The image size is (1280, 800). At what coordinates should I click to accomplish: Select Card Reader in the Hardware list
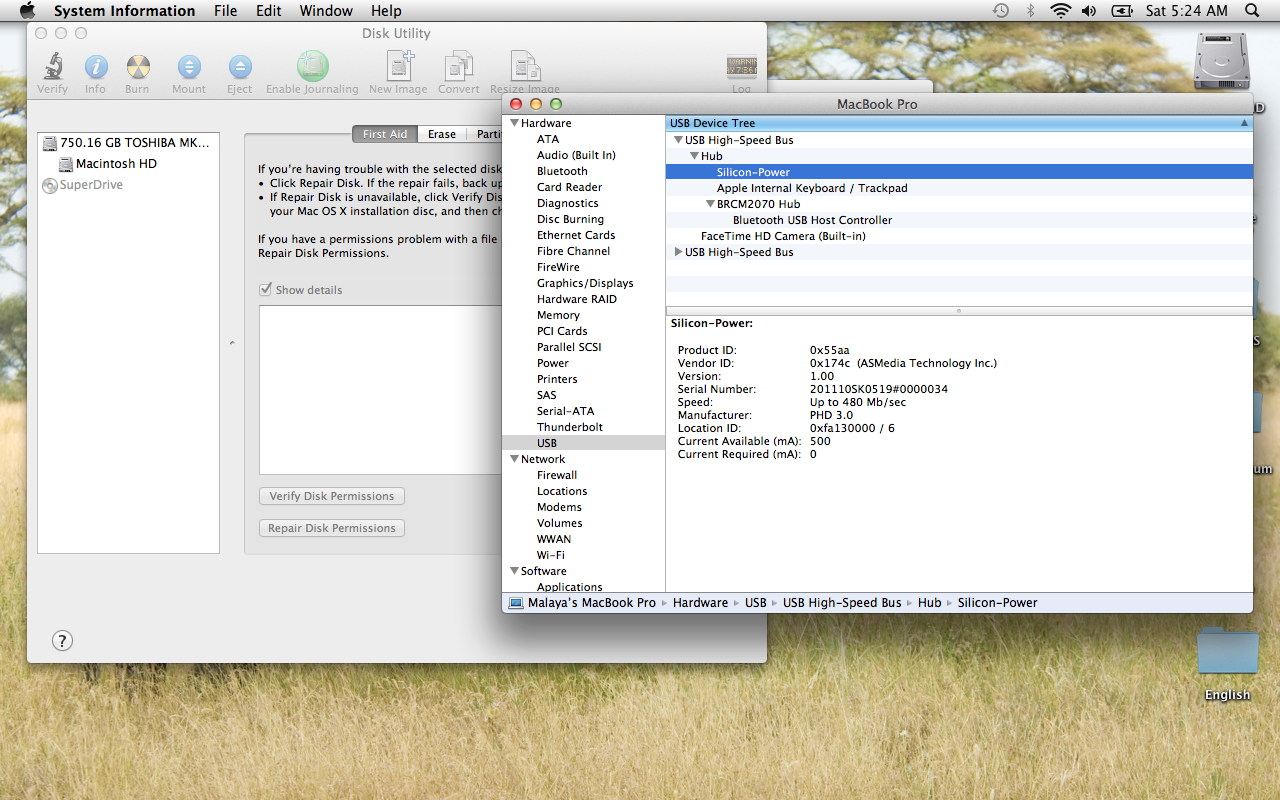[x=569, y=187]
